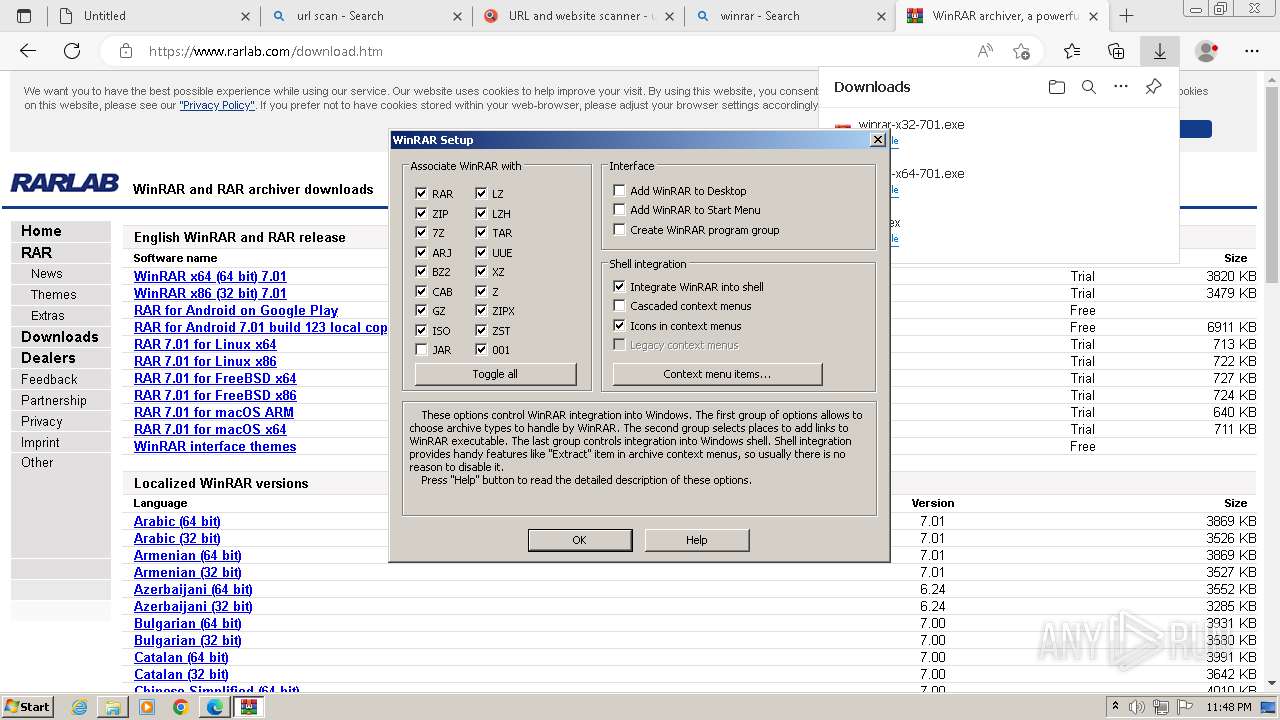Toggle Icons in context menus
1280x720 pixels.
click(619, 326)
